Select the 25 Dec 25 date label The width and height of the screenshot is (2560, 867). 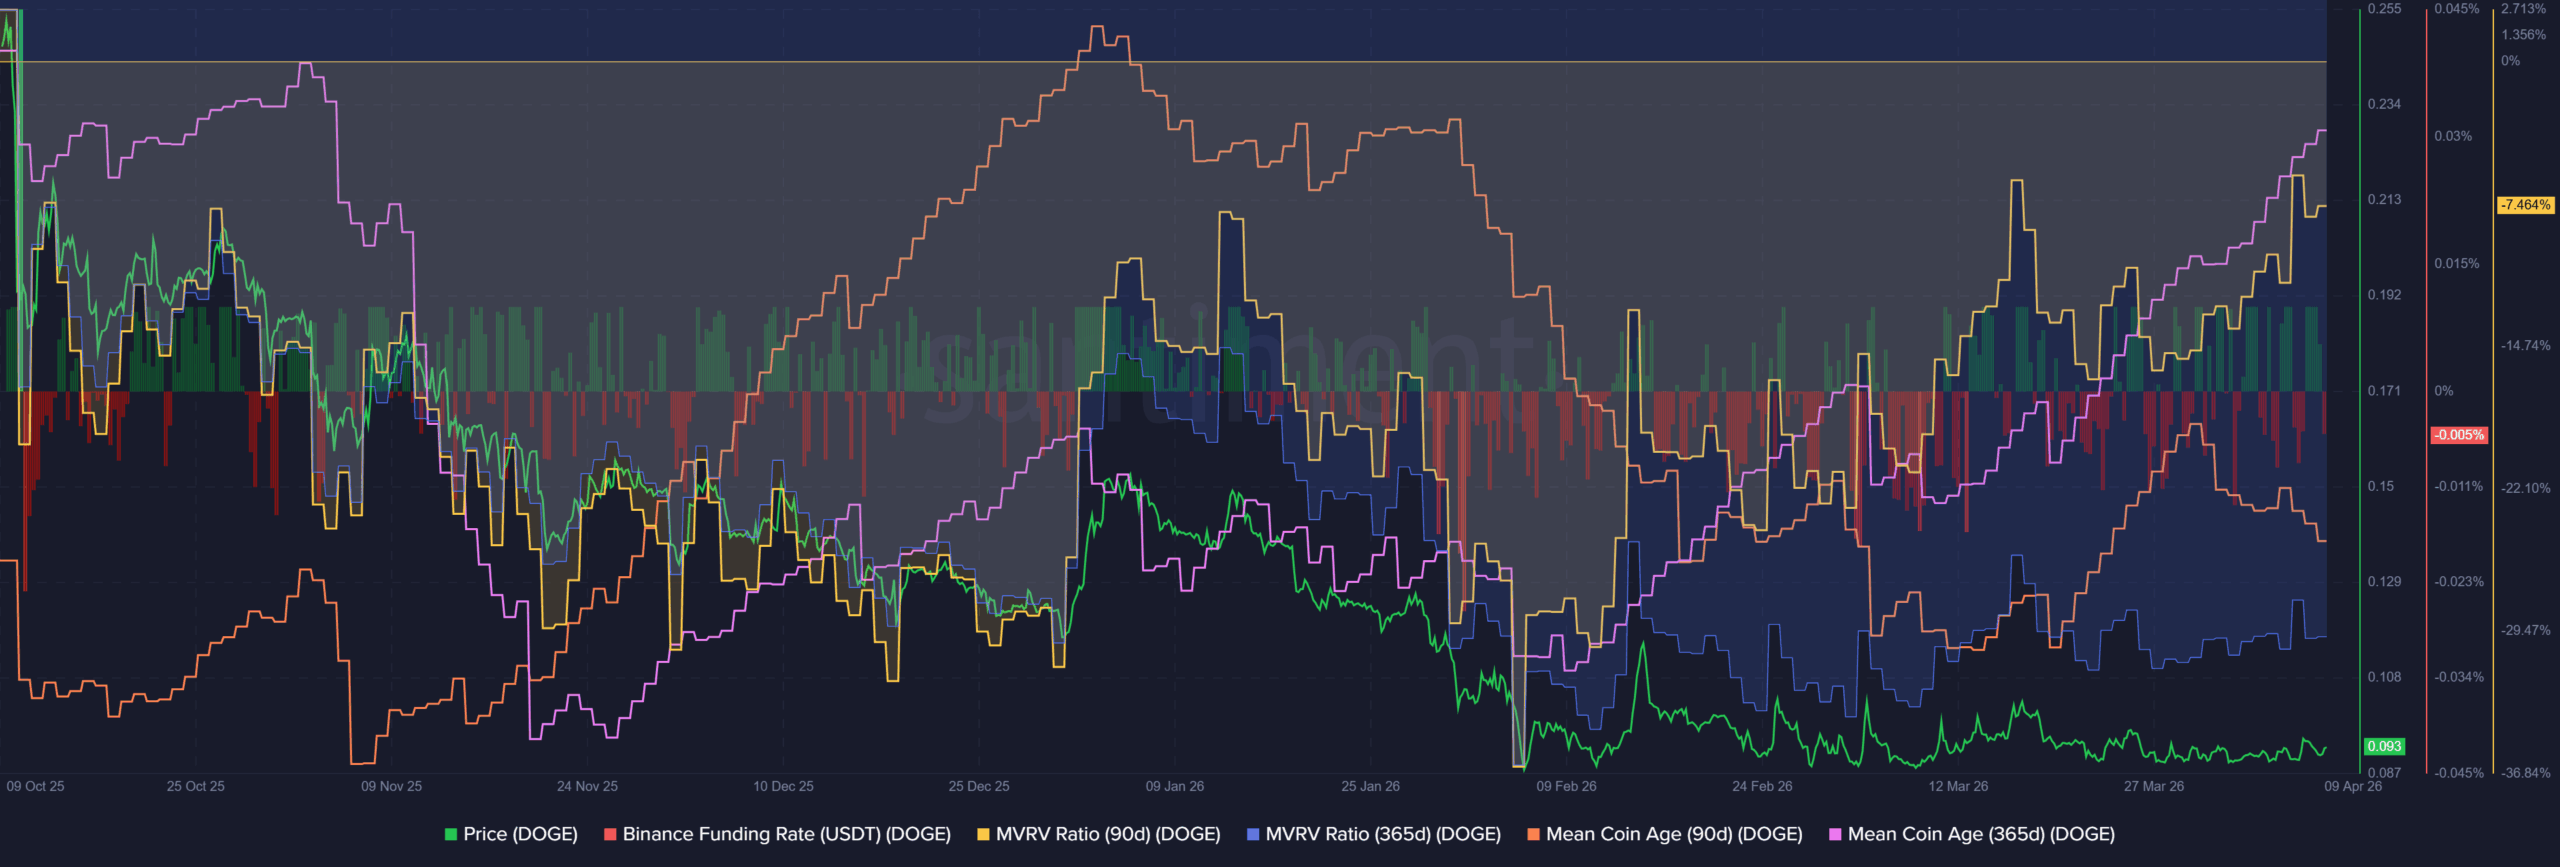click(x=979, y=786)
